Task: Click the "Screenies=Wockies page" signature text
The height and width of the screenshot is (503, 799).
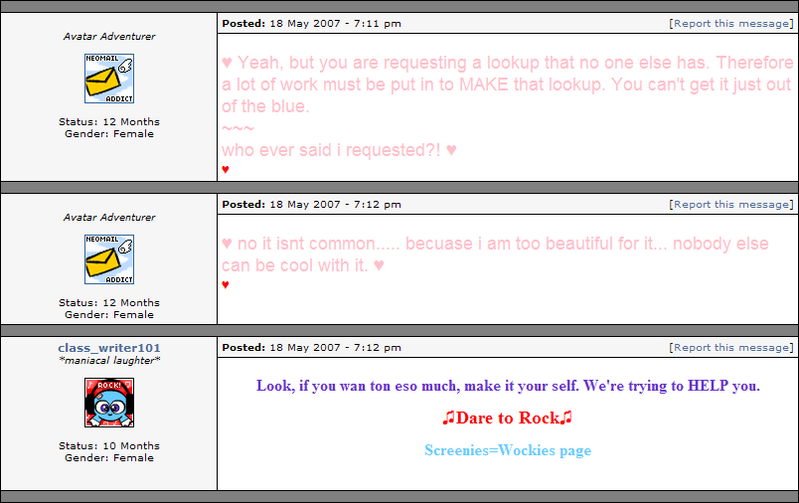Action: [507, 450]
